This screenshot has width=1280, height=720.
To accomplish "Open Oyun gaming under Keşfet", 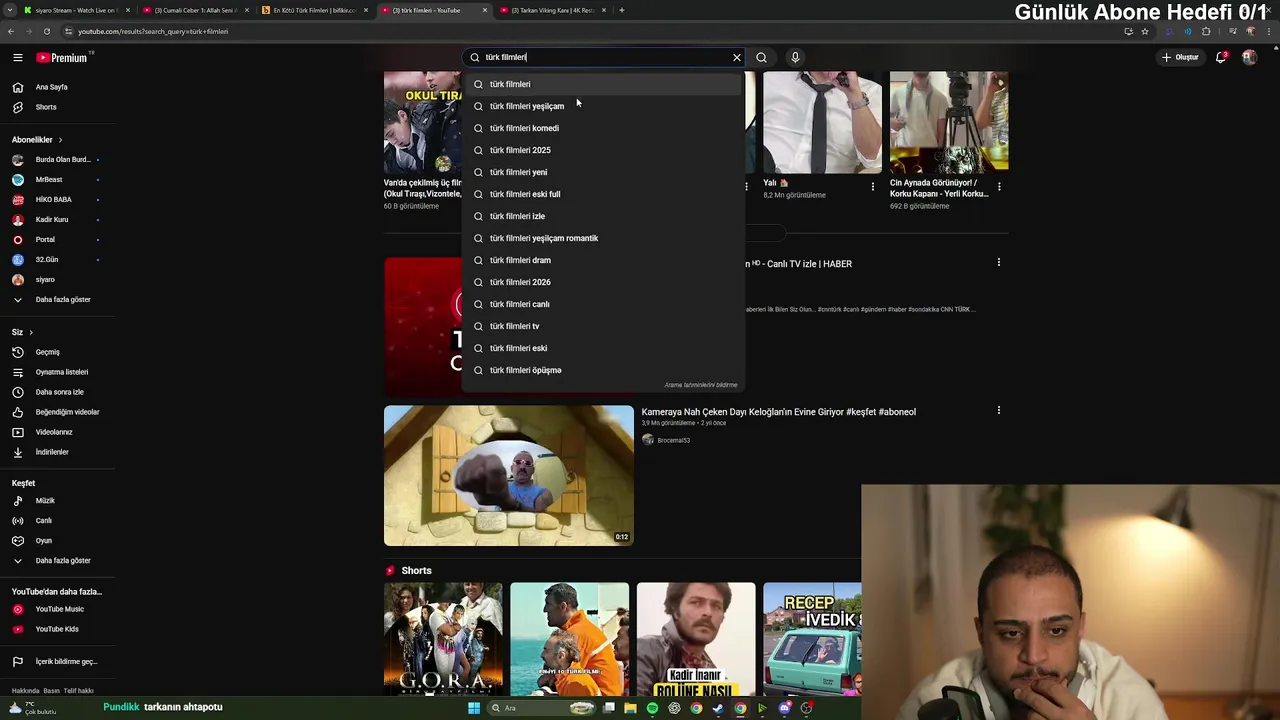I will pos(44,541).
